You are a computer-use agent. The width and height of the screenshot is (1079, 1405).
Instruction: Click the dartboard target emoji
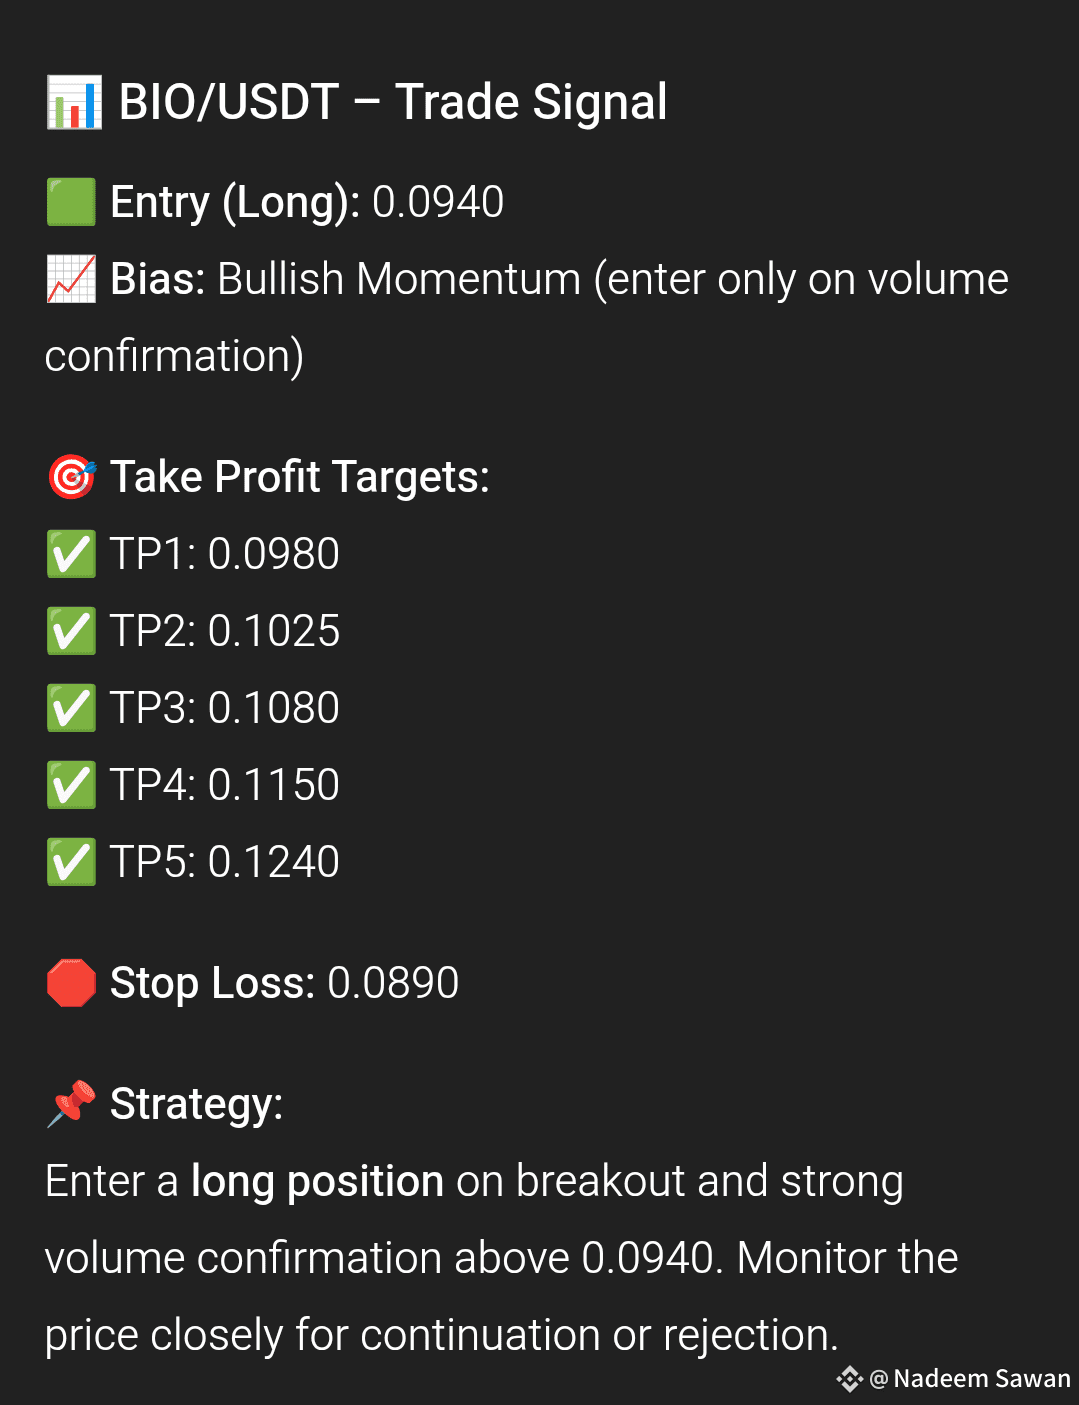point(71,477)
